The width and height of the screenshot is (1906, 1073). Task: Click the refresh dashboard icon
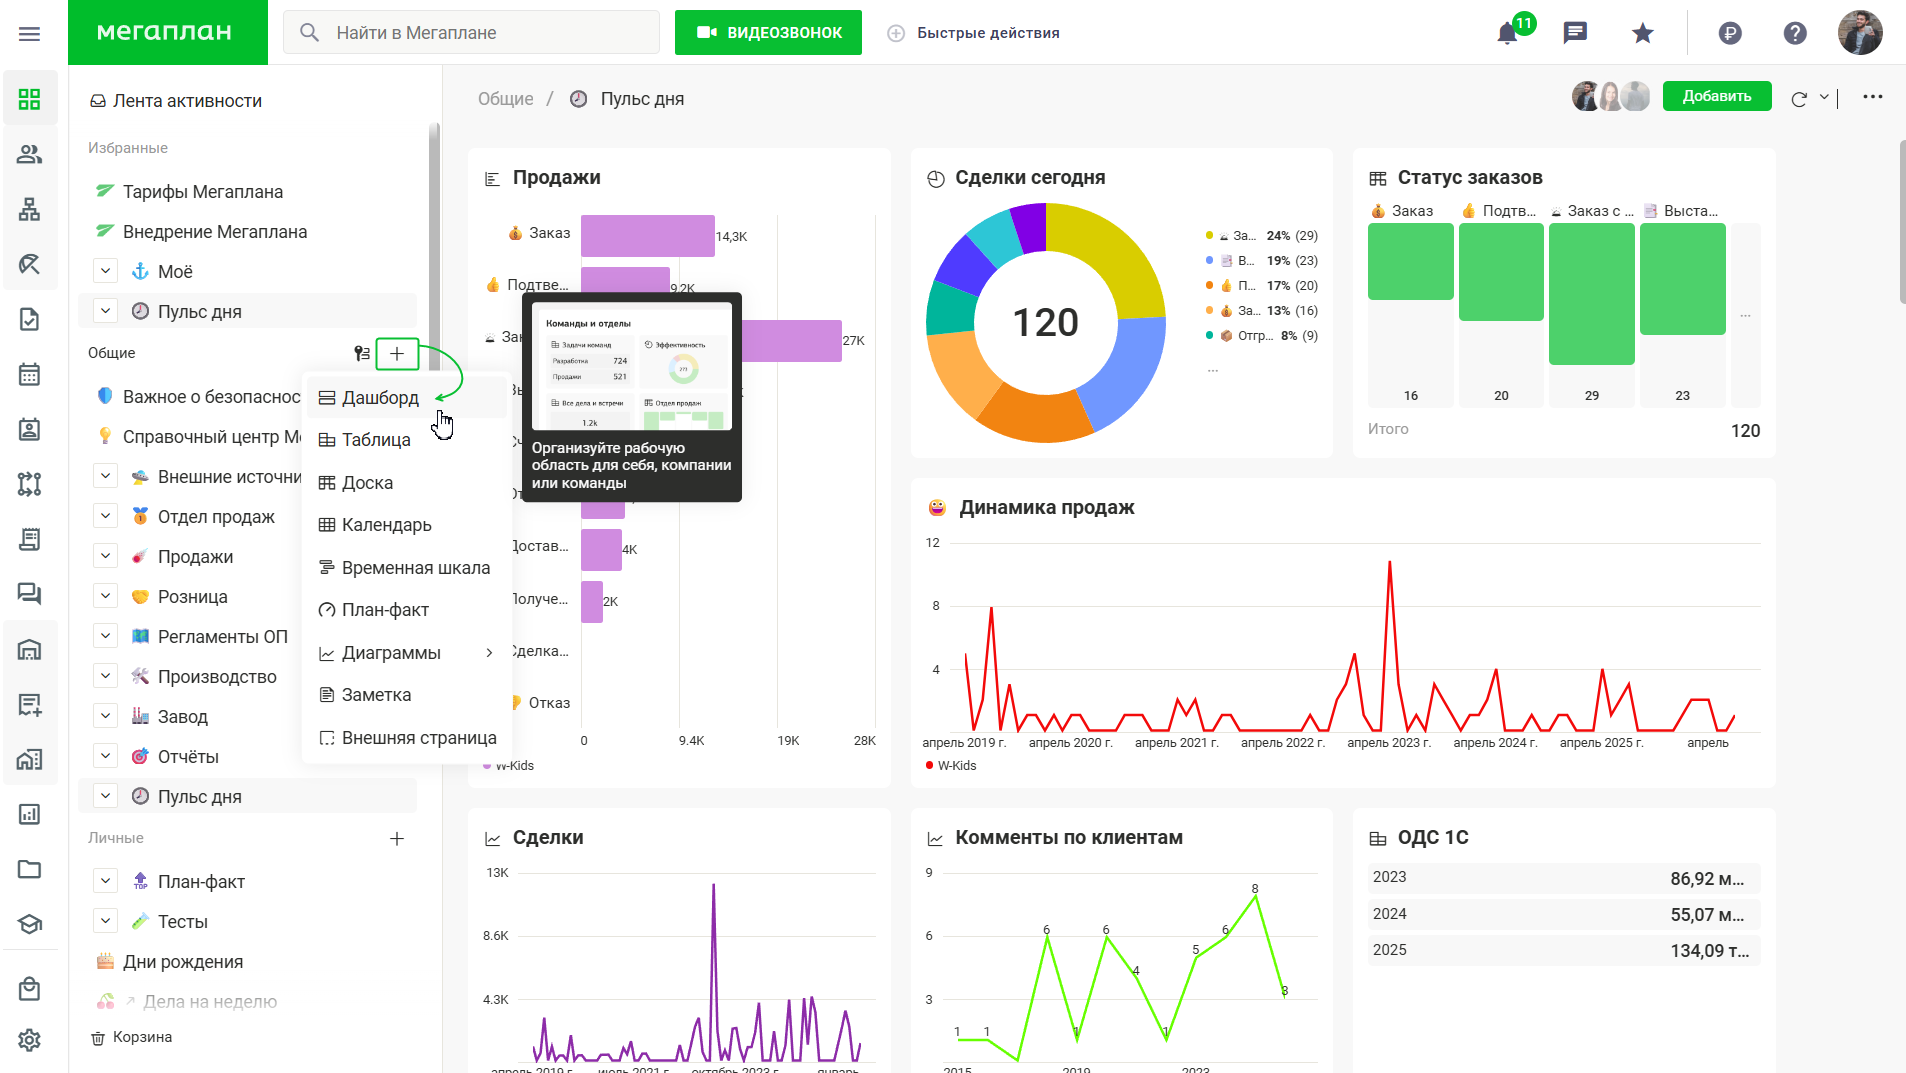[1799, 98]
